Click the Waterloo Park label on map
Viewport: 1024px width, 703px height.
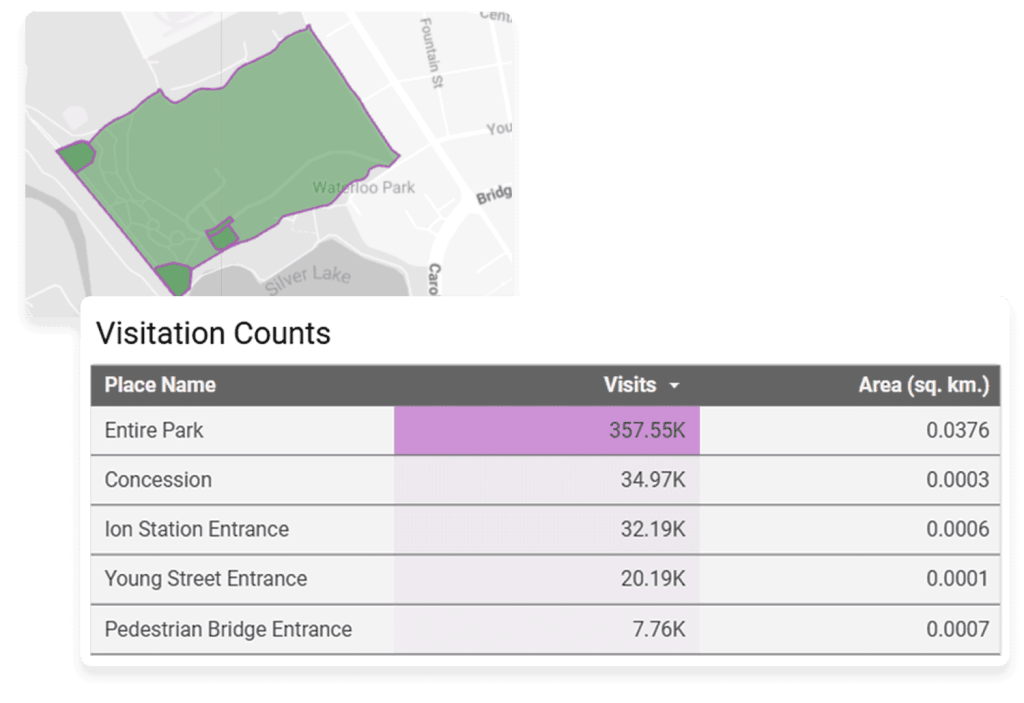tap(363, 187)
